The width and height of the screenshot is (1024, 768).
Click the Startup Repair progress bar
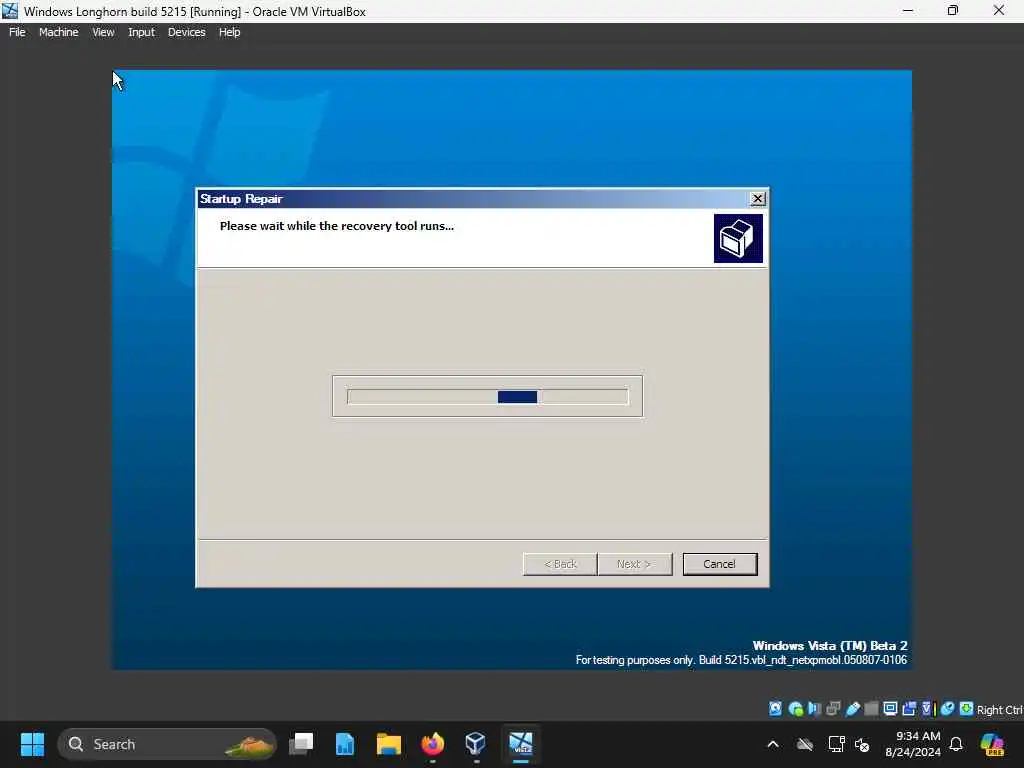[487, 396]
